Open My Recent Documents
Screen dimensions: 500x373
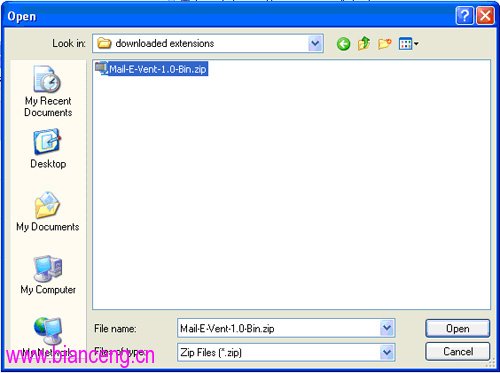pos(48,91)
